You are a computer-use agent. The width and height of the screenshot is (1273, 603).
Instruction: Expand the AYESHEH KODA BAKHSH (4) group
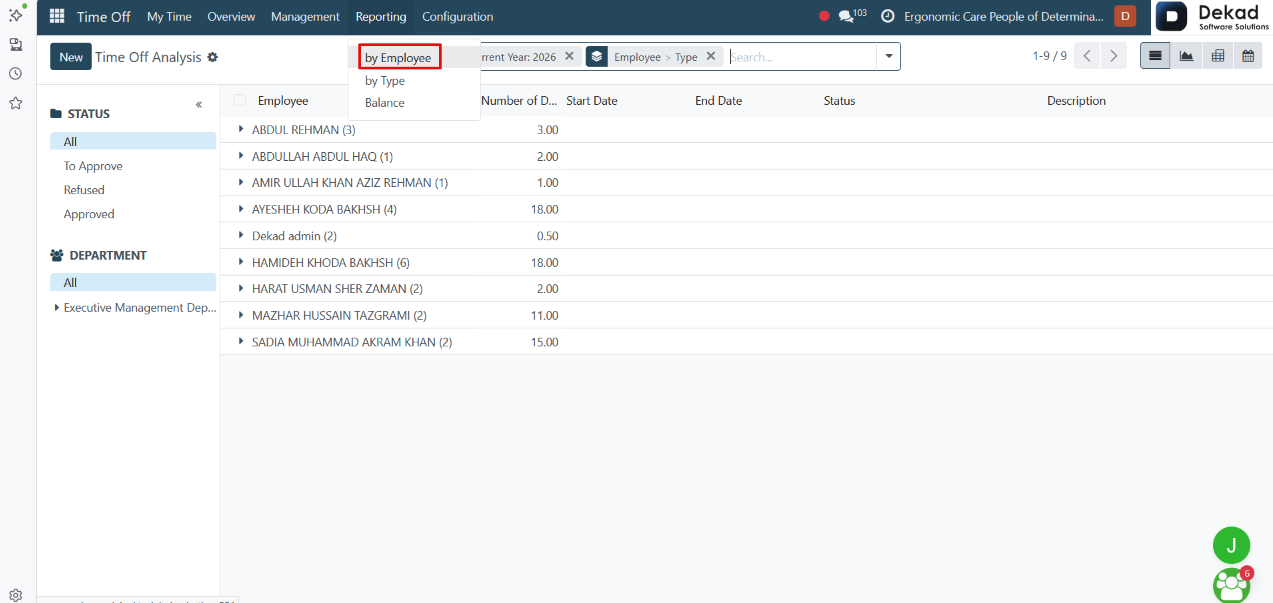pyautogui.click(x=241, y=209)
